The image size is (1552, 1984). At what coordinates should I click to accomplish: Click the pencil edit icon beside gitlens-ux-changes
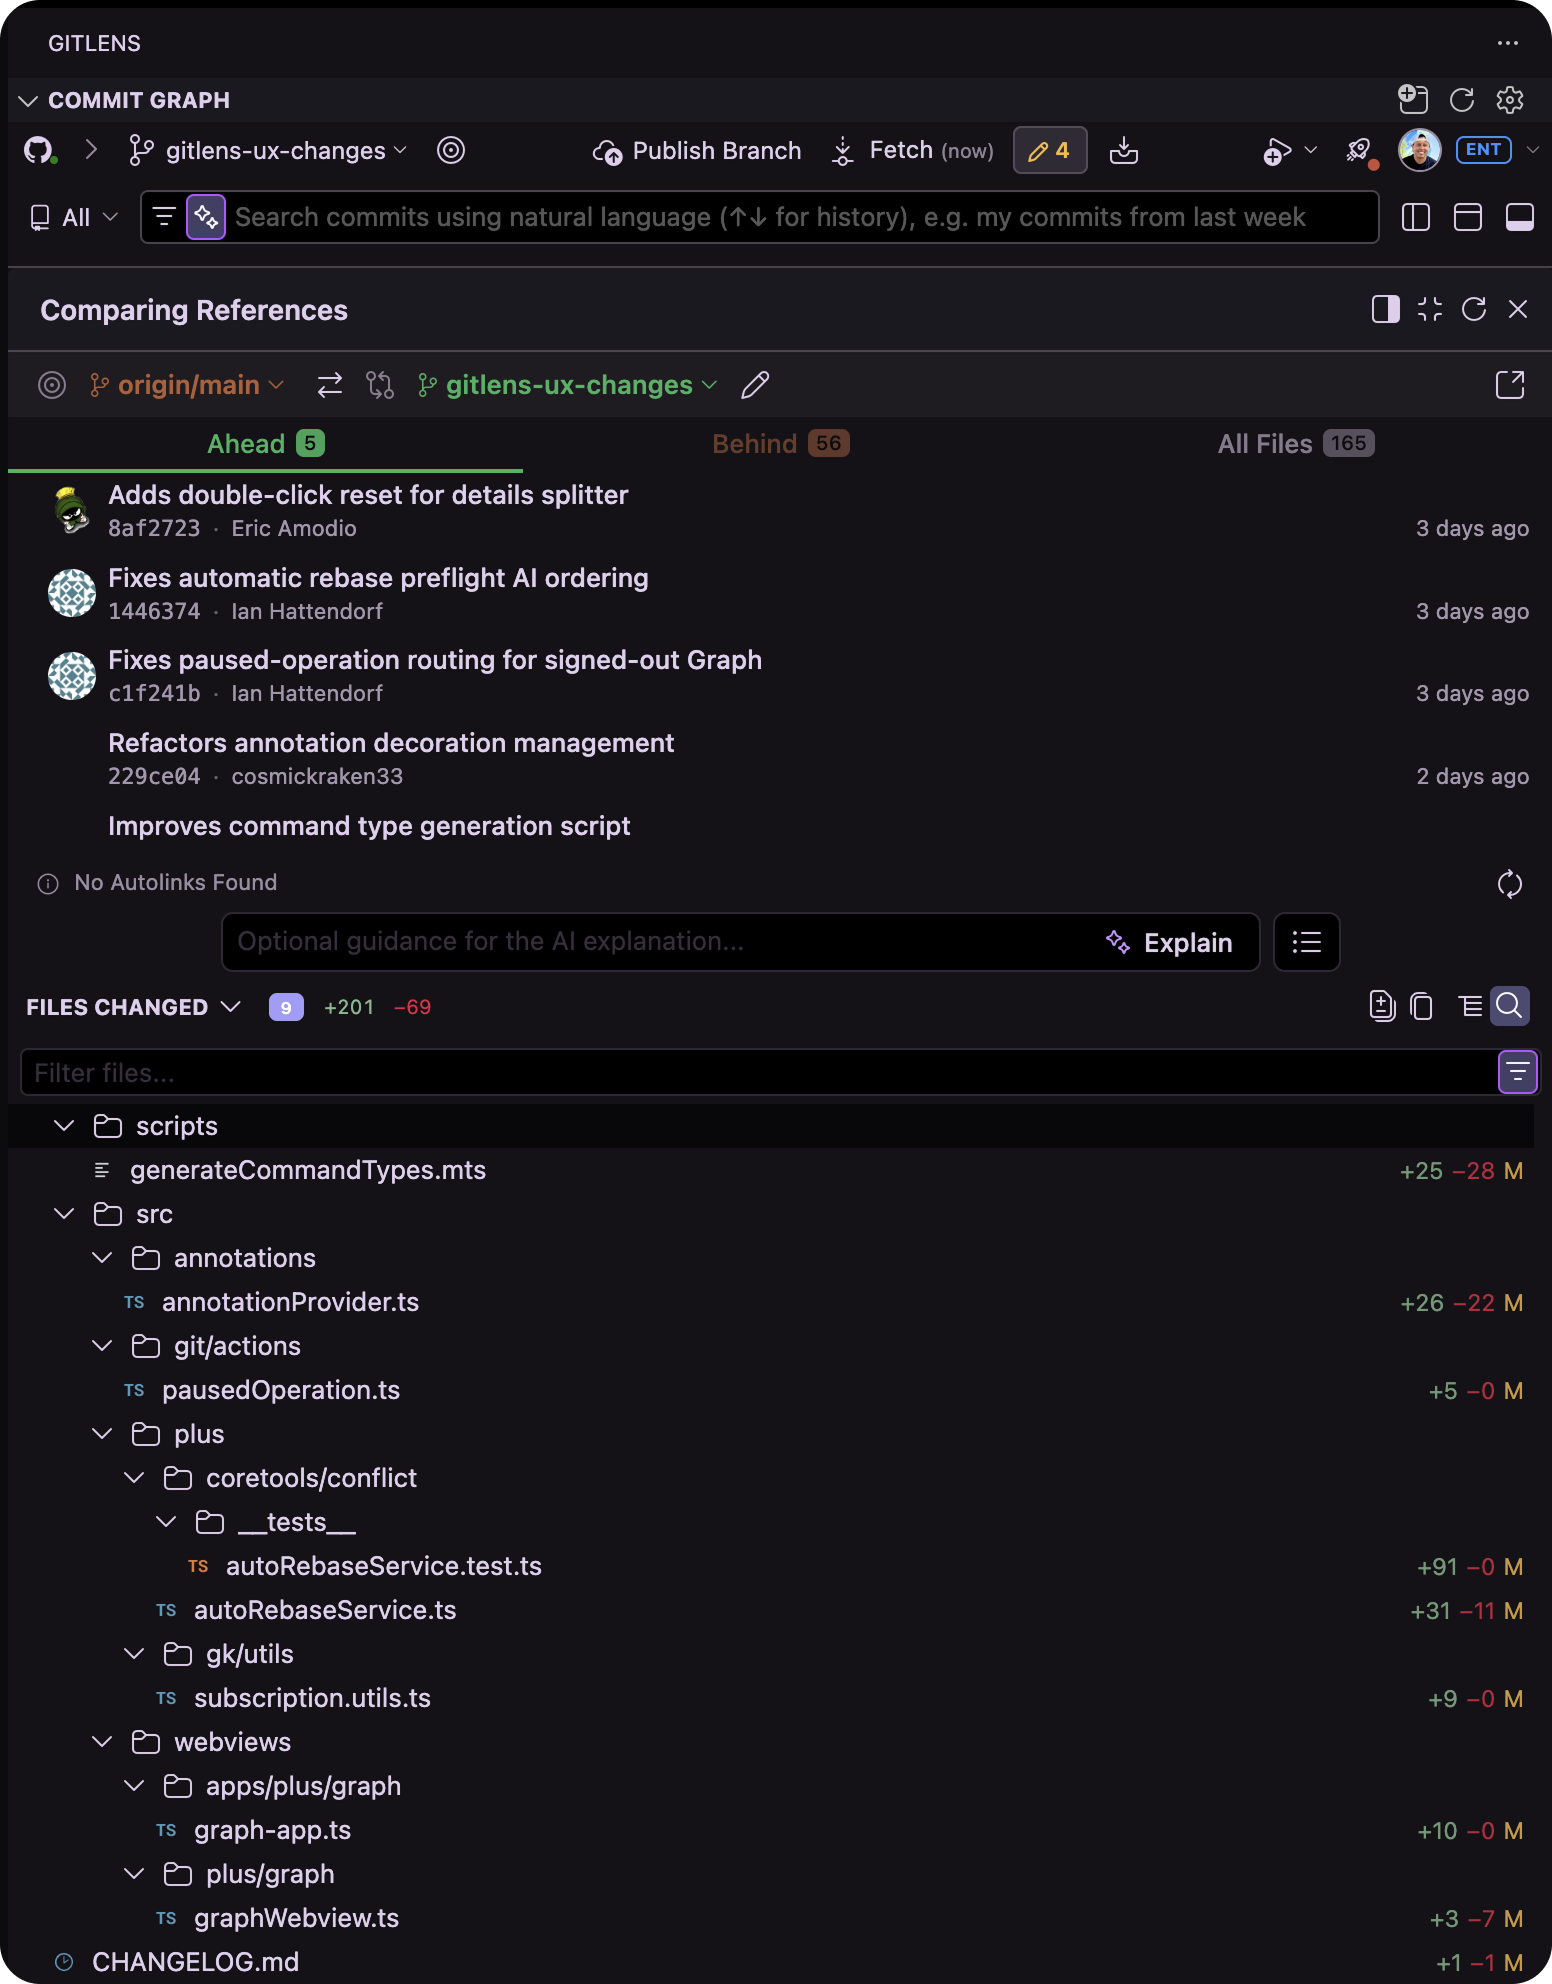755,385
